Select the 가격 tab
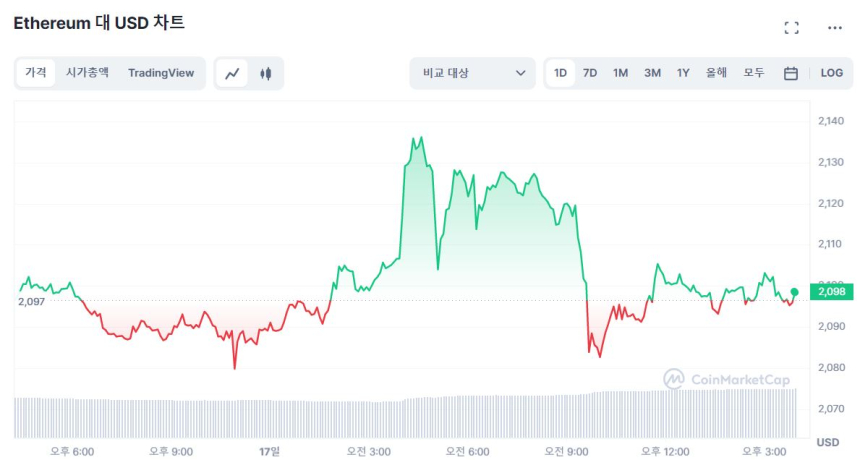The image size is (860, 460). tap(36, 73)
